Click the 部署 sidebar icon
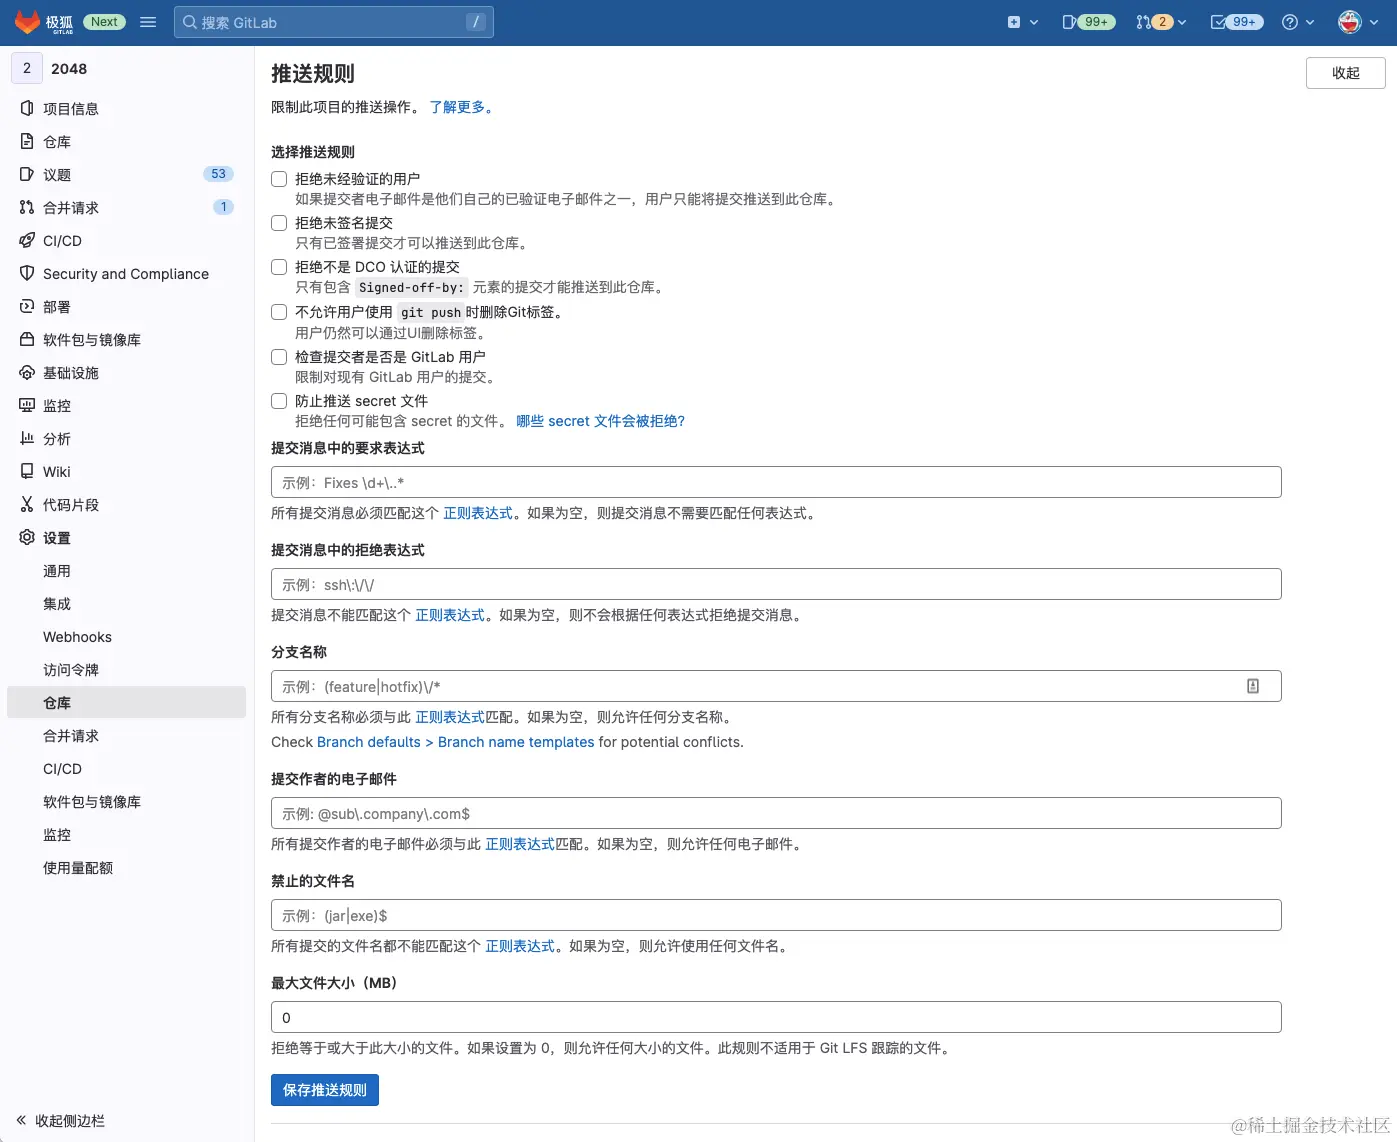 pyautogui.click(x=27, y=306)
